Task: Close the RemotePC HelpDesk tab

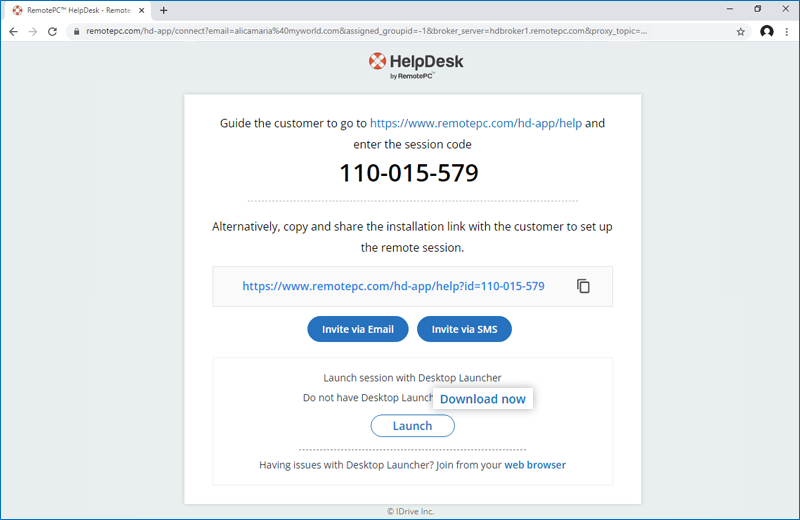Action: point(142,10)
